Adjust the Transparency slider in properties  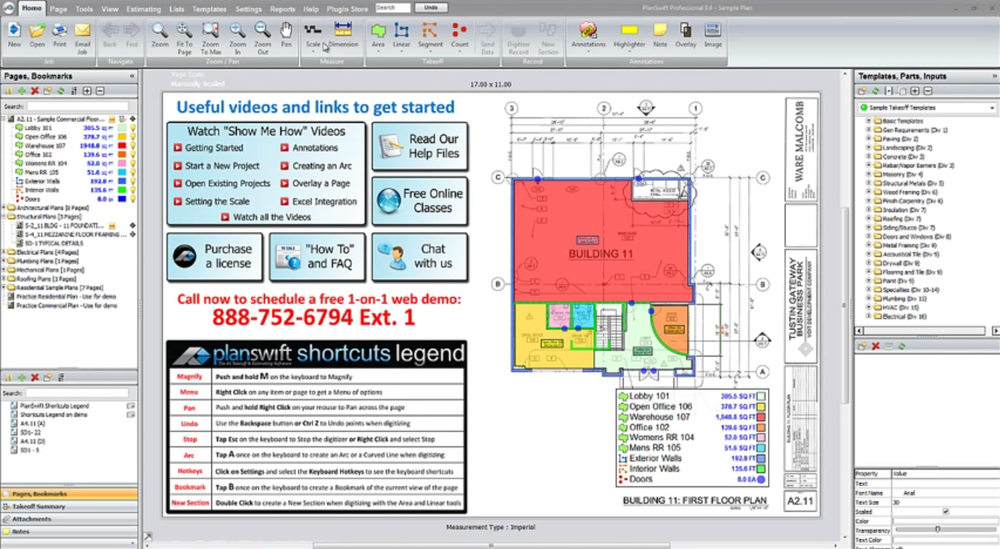click(x=937, y=528)
